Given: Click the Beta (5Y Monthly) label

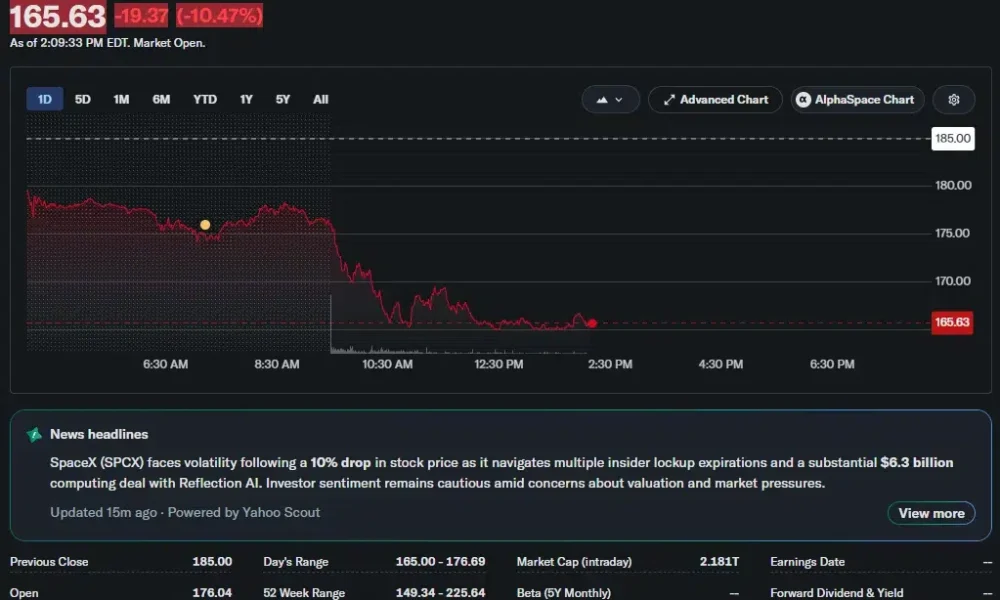Looking at the screenshot, I should point(563,592).
